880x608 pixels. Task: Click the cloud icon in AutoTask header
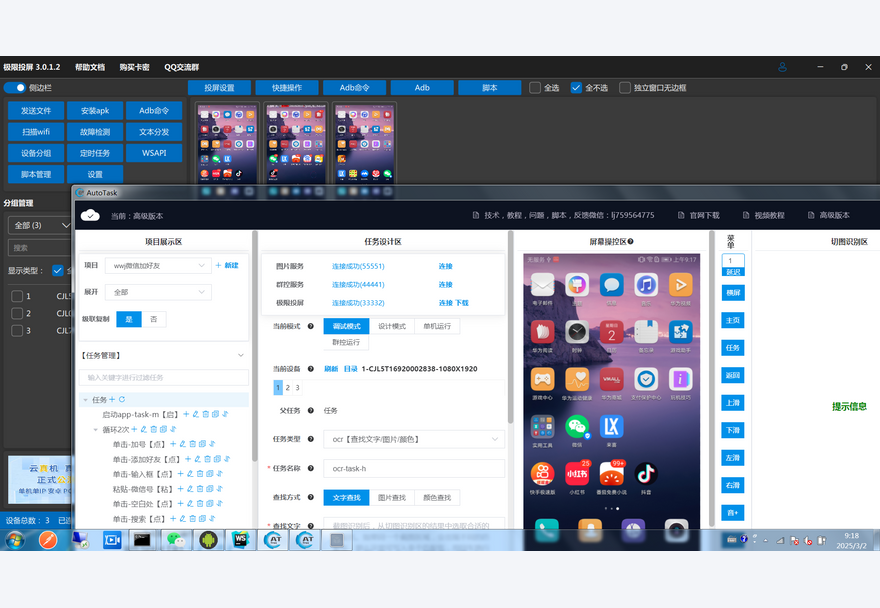tap(90, 214)
